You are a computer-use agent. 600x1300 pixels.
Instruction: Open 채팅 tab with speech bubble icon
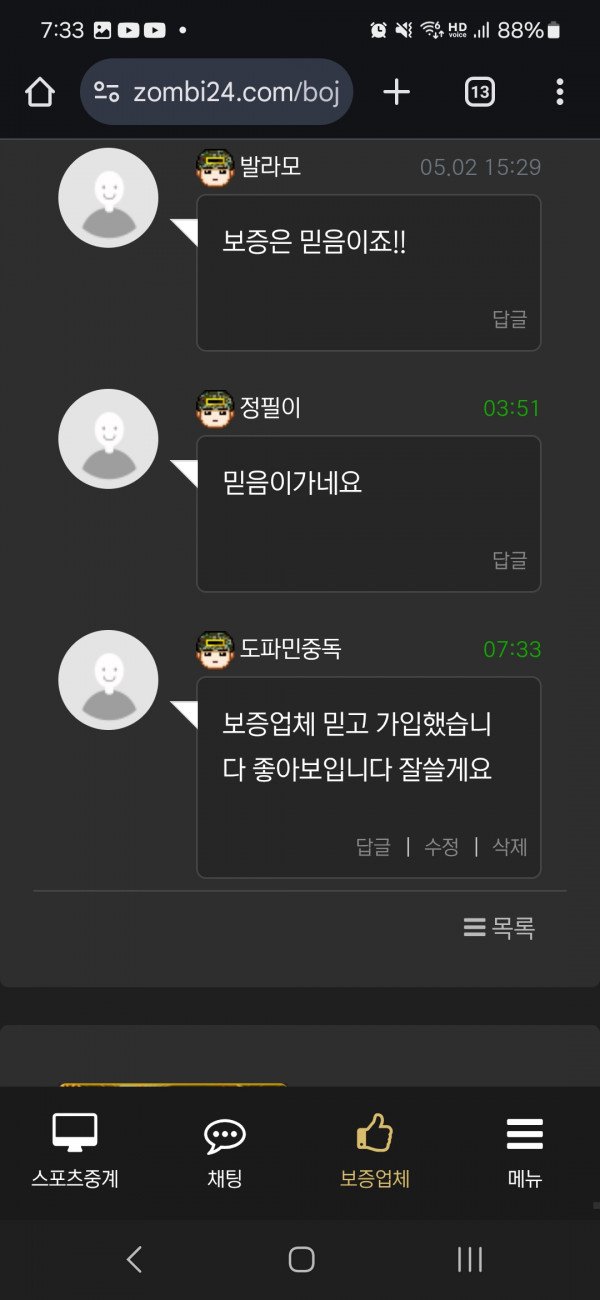pyautogui.click(x=225, y=1151)
